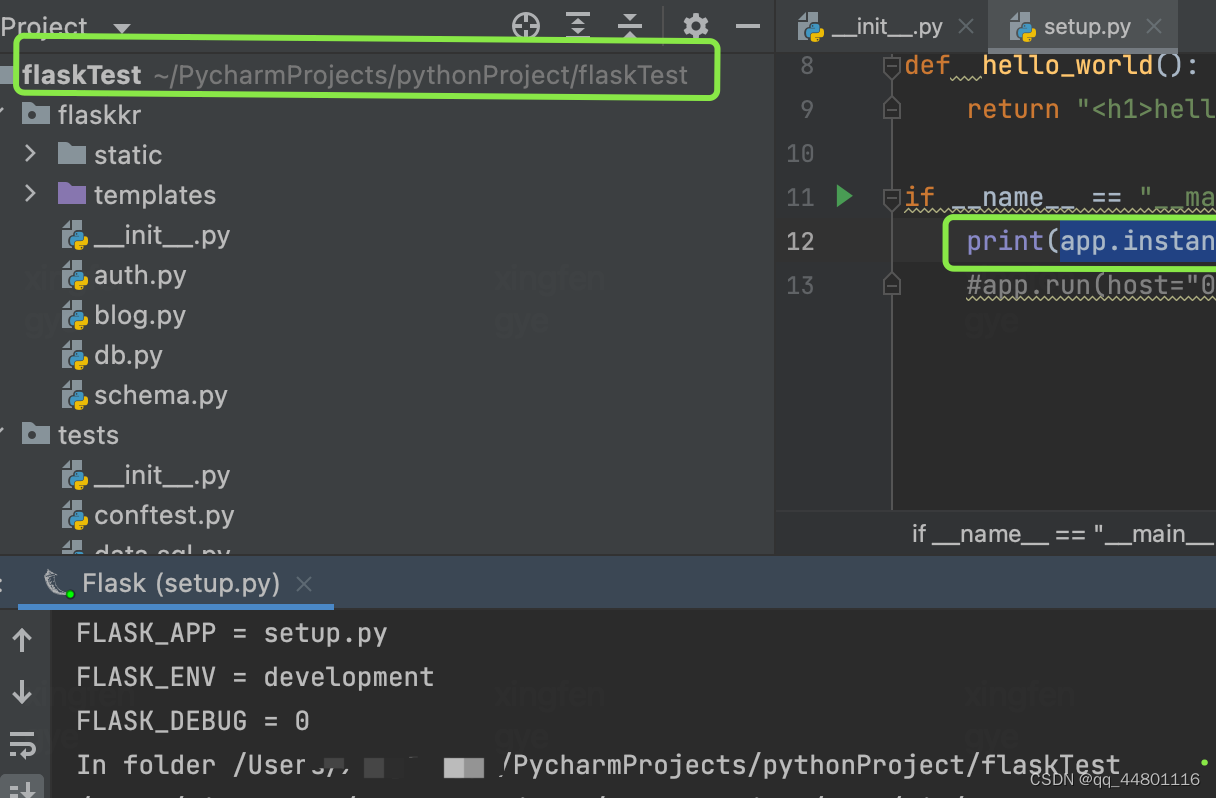Click the Flask icon on the run tab

point(59,583)
